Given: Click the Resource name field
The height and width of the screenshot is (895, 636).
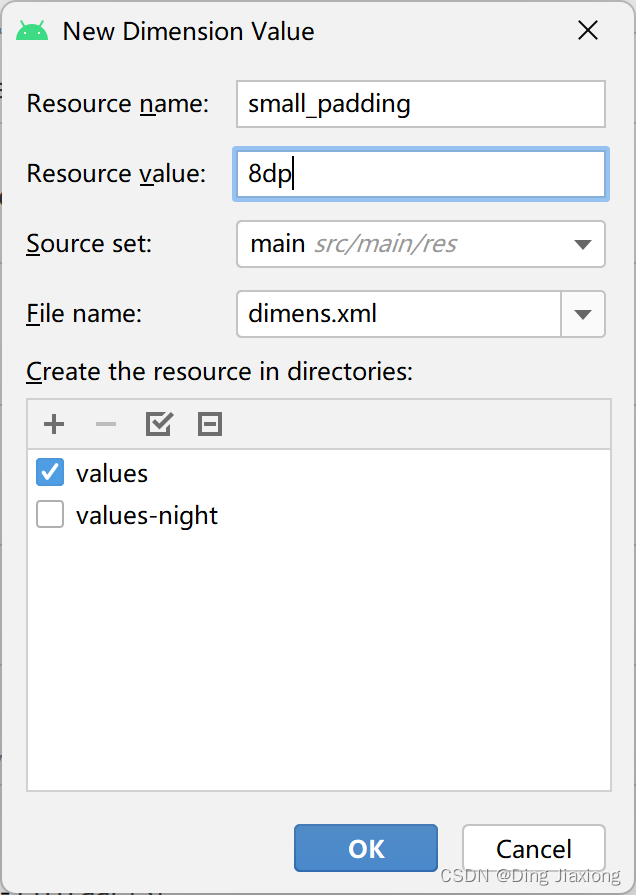Looking at the screenshot, I should [421, 104].
